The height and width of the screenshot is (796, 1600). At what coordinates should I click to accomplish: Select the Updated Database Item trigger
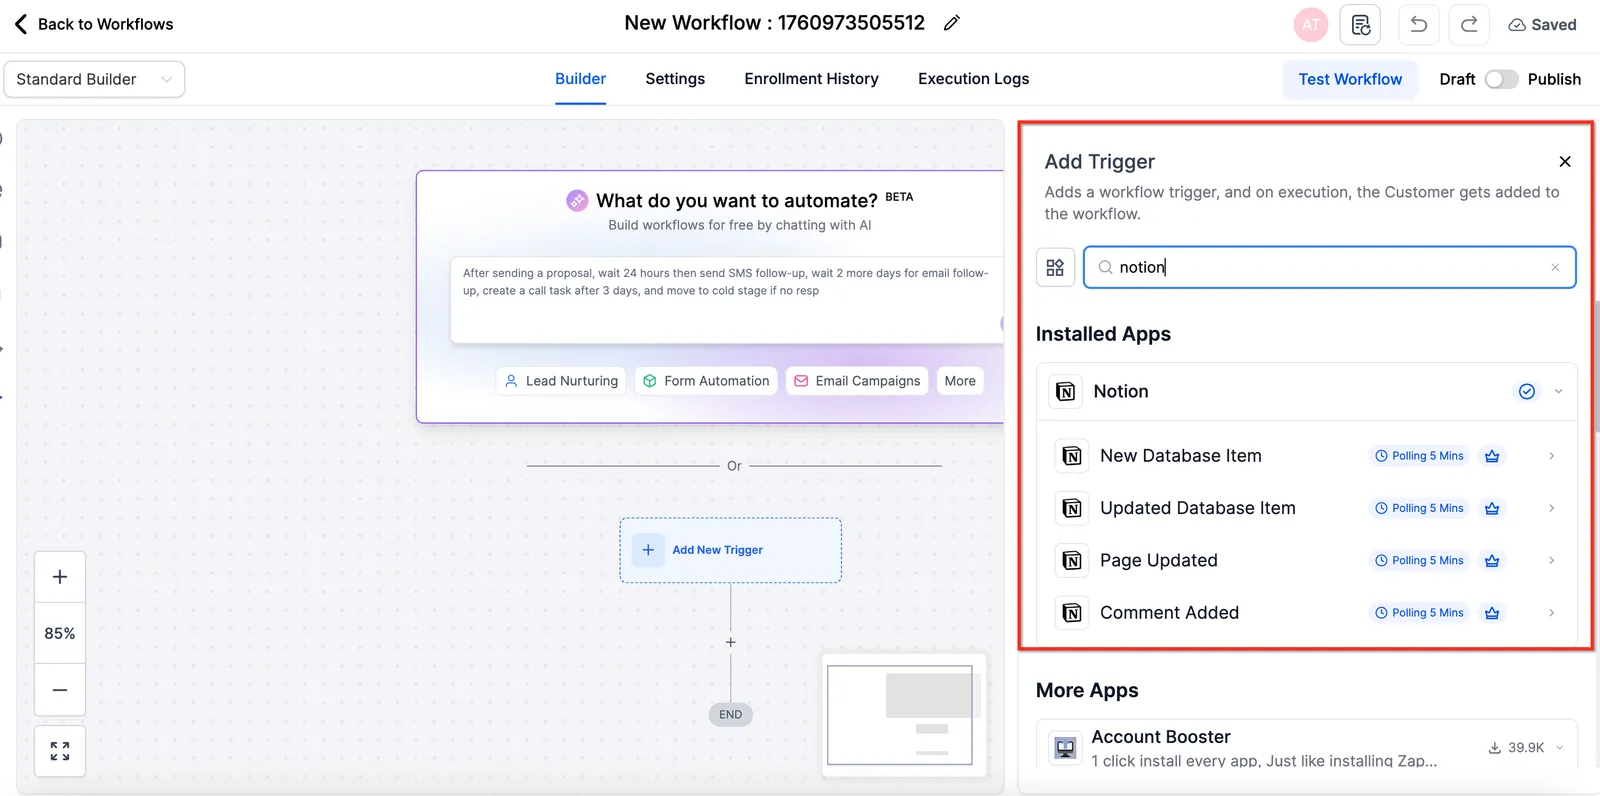[1307, 508]
